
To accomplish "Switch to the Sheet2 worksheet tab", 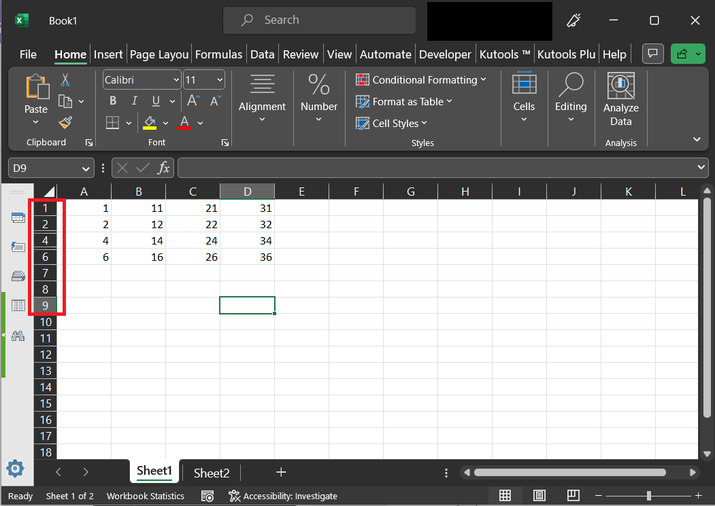I will (211, 473).
